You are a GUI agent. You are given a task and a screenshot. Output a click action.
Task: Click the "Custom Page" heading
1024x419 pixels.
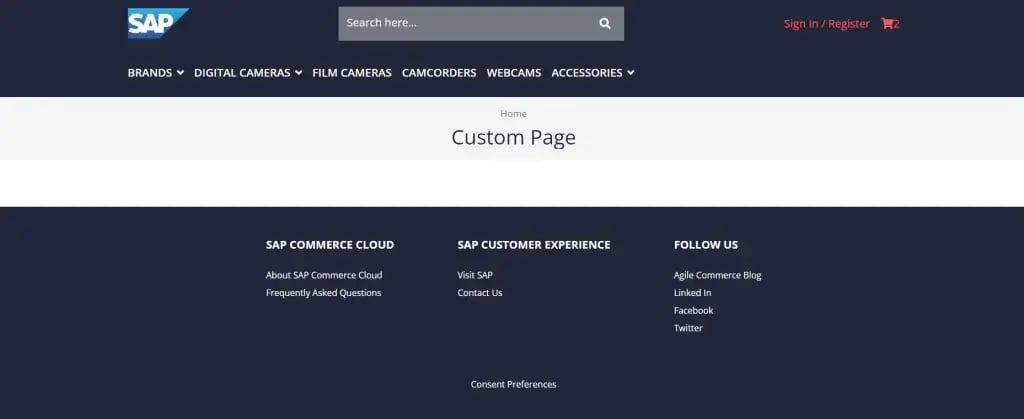pos(513,137)
